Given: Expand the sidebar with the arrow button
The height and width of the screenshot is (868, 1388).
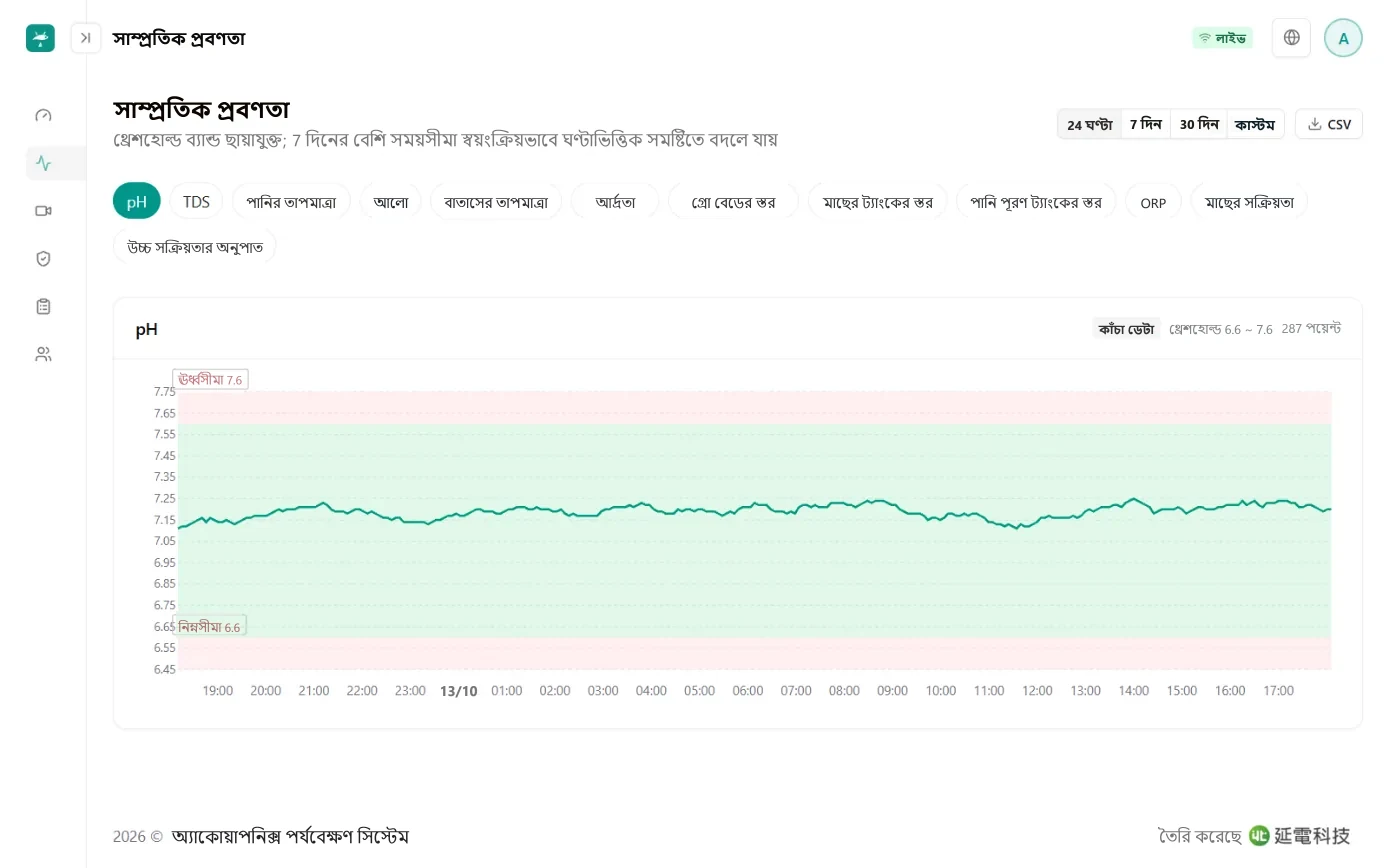Looking at the screenshot, I should coord(86,38).
